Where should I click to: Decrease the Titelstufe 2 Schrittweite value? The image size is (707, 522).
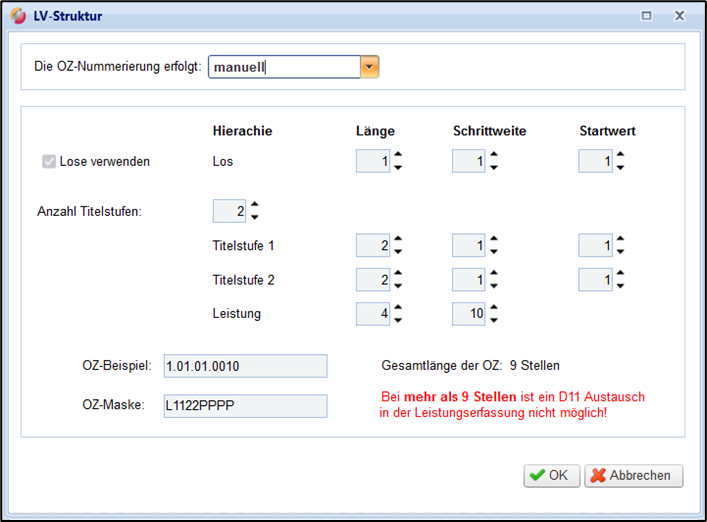(494, 287)
